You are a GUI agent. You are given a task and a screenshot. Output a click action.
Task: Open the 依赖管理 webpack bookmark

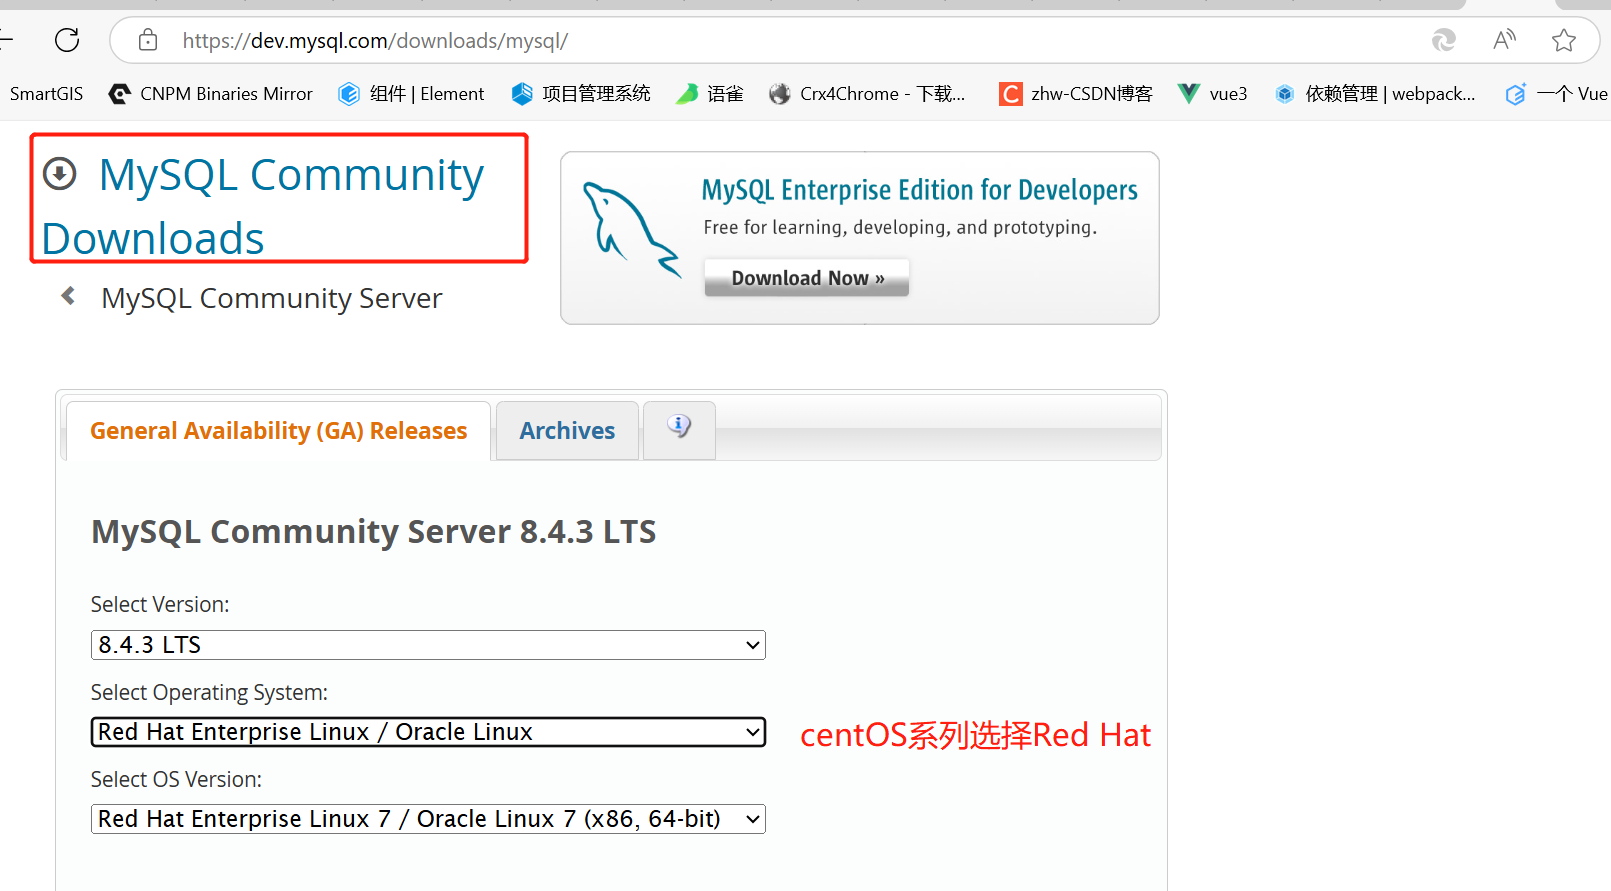[x=1375, y=94]
